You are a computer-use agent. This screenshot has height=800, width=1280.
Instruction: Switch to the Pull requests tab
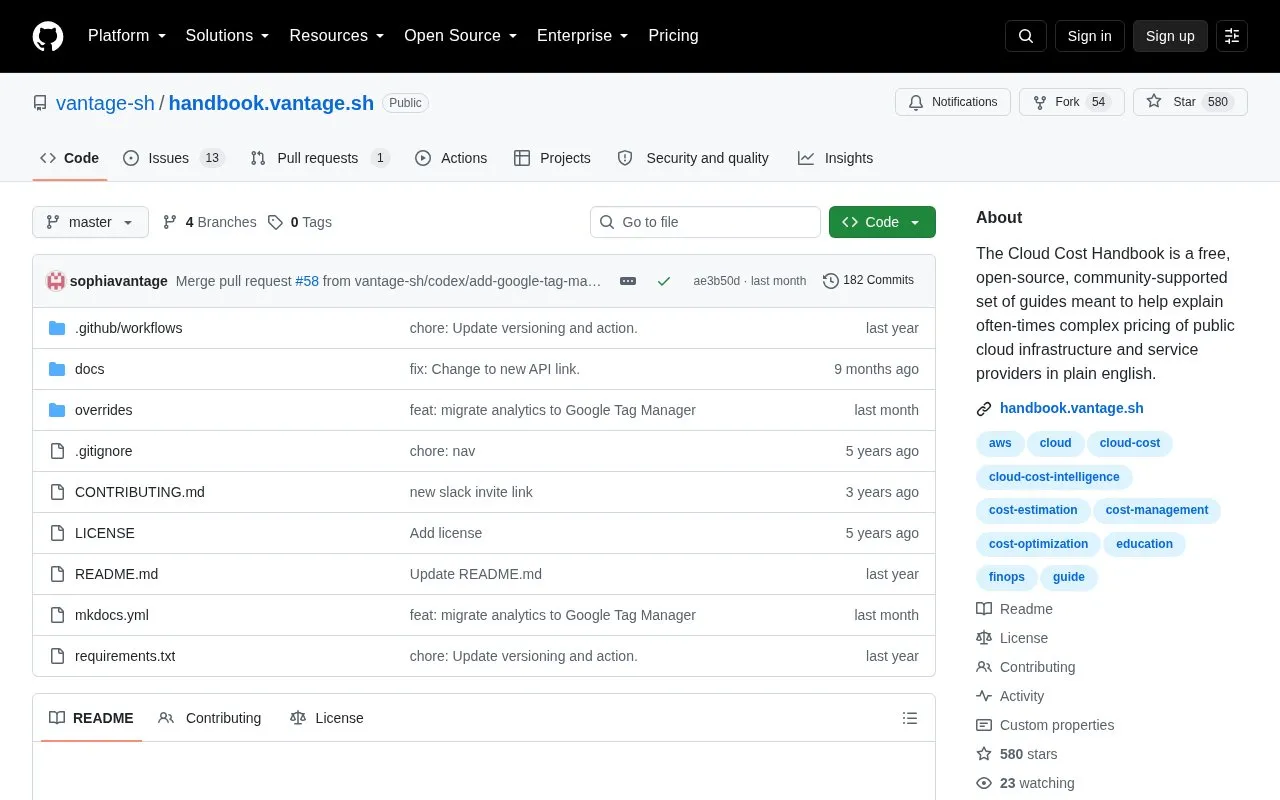319,158
